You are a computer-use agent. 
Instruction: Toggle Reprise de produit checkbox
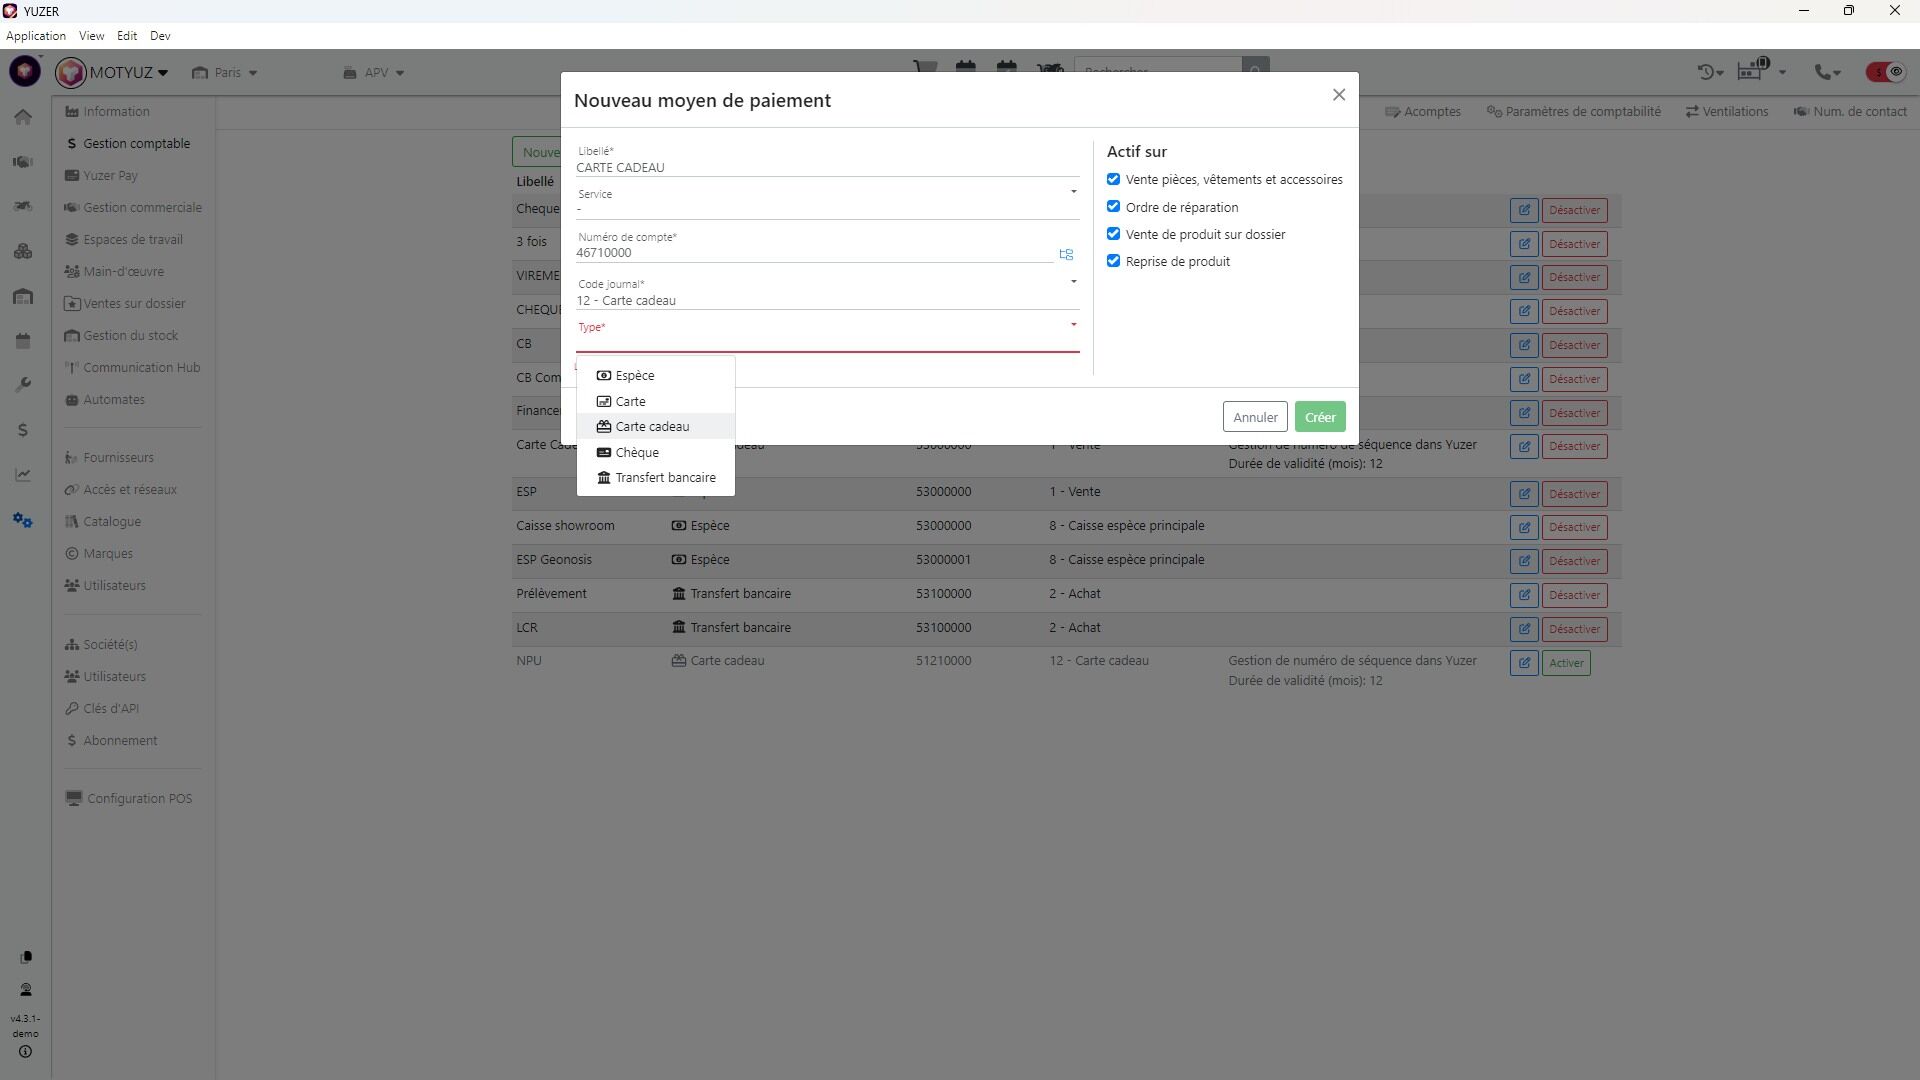point(1113,261)
